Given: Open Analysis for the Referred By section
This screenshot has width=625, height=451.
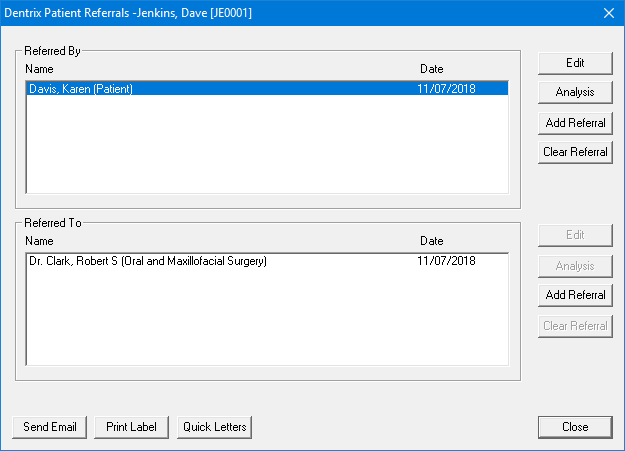Looking at the screenshot, I should coord(575,92).
